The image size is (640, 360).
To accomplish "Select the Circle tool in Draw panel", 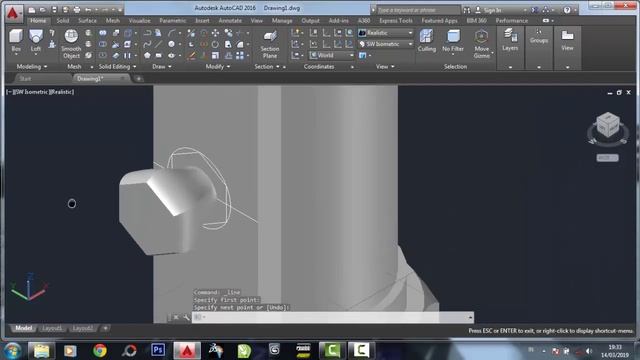I will click(172, 44).
